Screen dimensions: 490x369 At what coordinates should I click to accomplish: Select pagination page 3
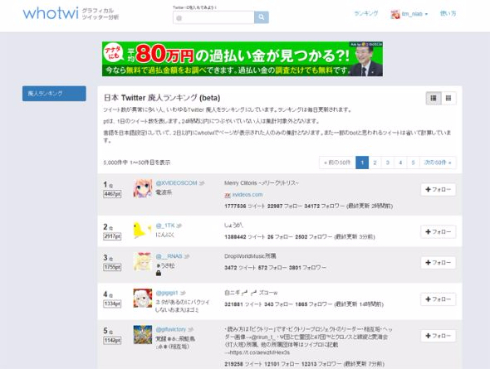(388, 163)
